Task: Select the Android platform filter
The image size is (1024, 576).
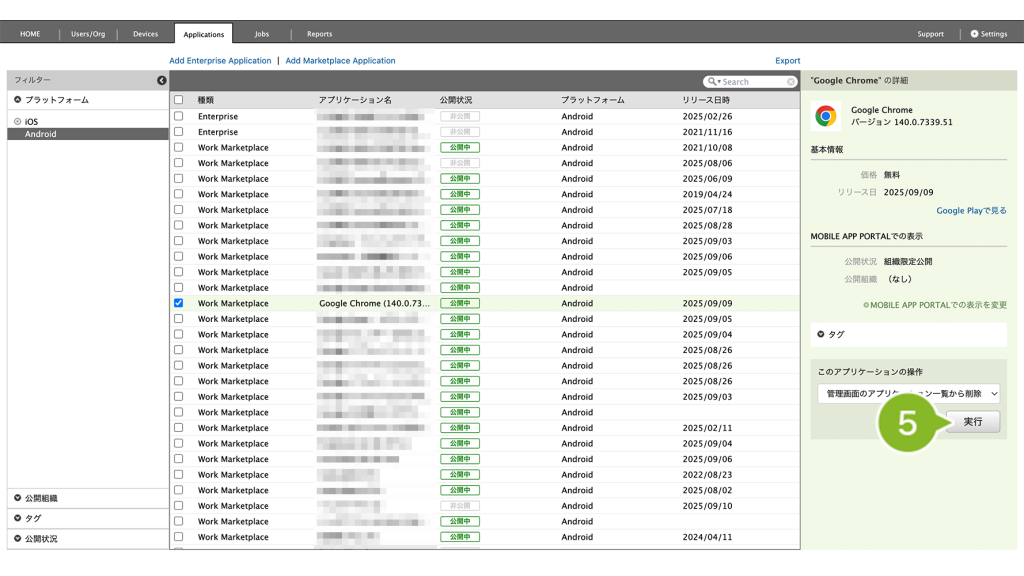Action: (41, 134)
